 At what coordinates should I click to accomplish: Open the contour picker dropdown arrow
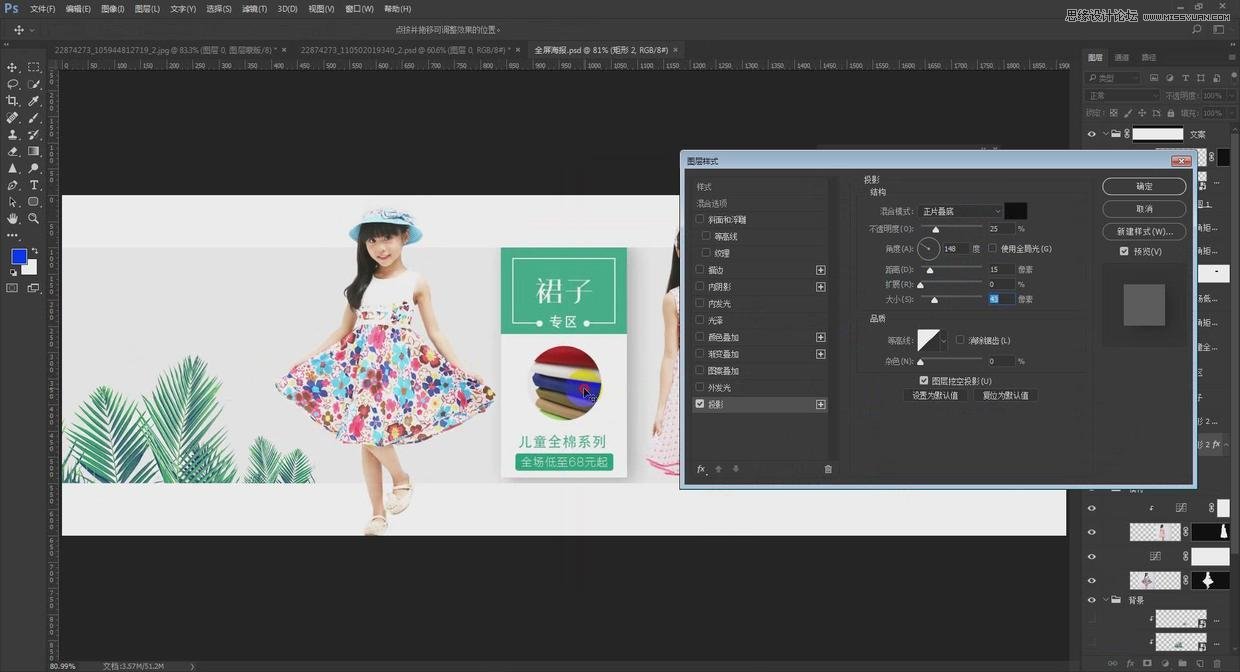click(944, 341)
